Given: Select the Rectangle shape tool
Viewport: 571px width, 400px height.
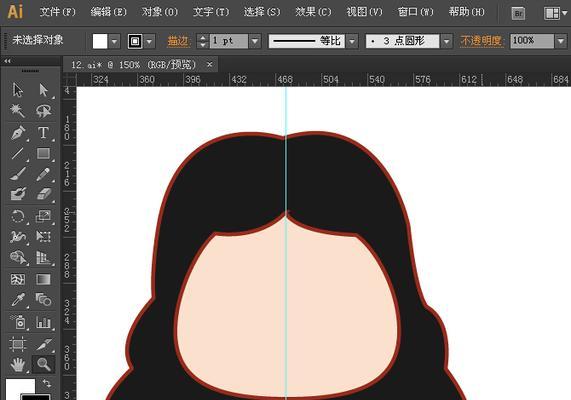Looking at the screenshot, I should 43,153.
